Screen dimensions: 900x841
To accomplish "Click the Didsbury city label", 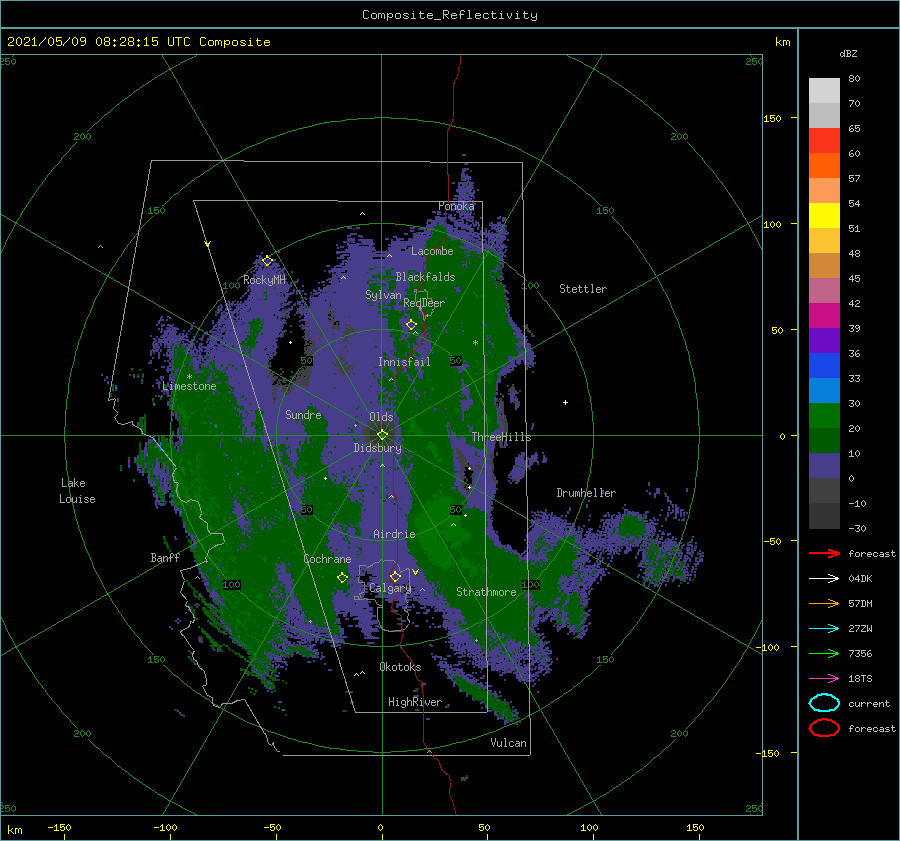I will [x=378, y=448].
